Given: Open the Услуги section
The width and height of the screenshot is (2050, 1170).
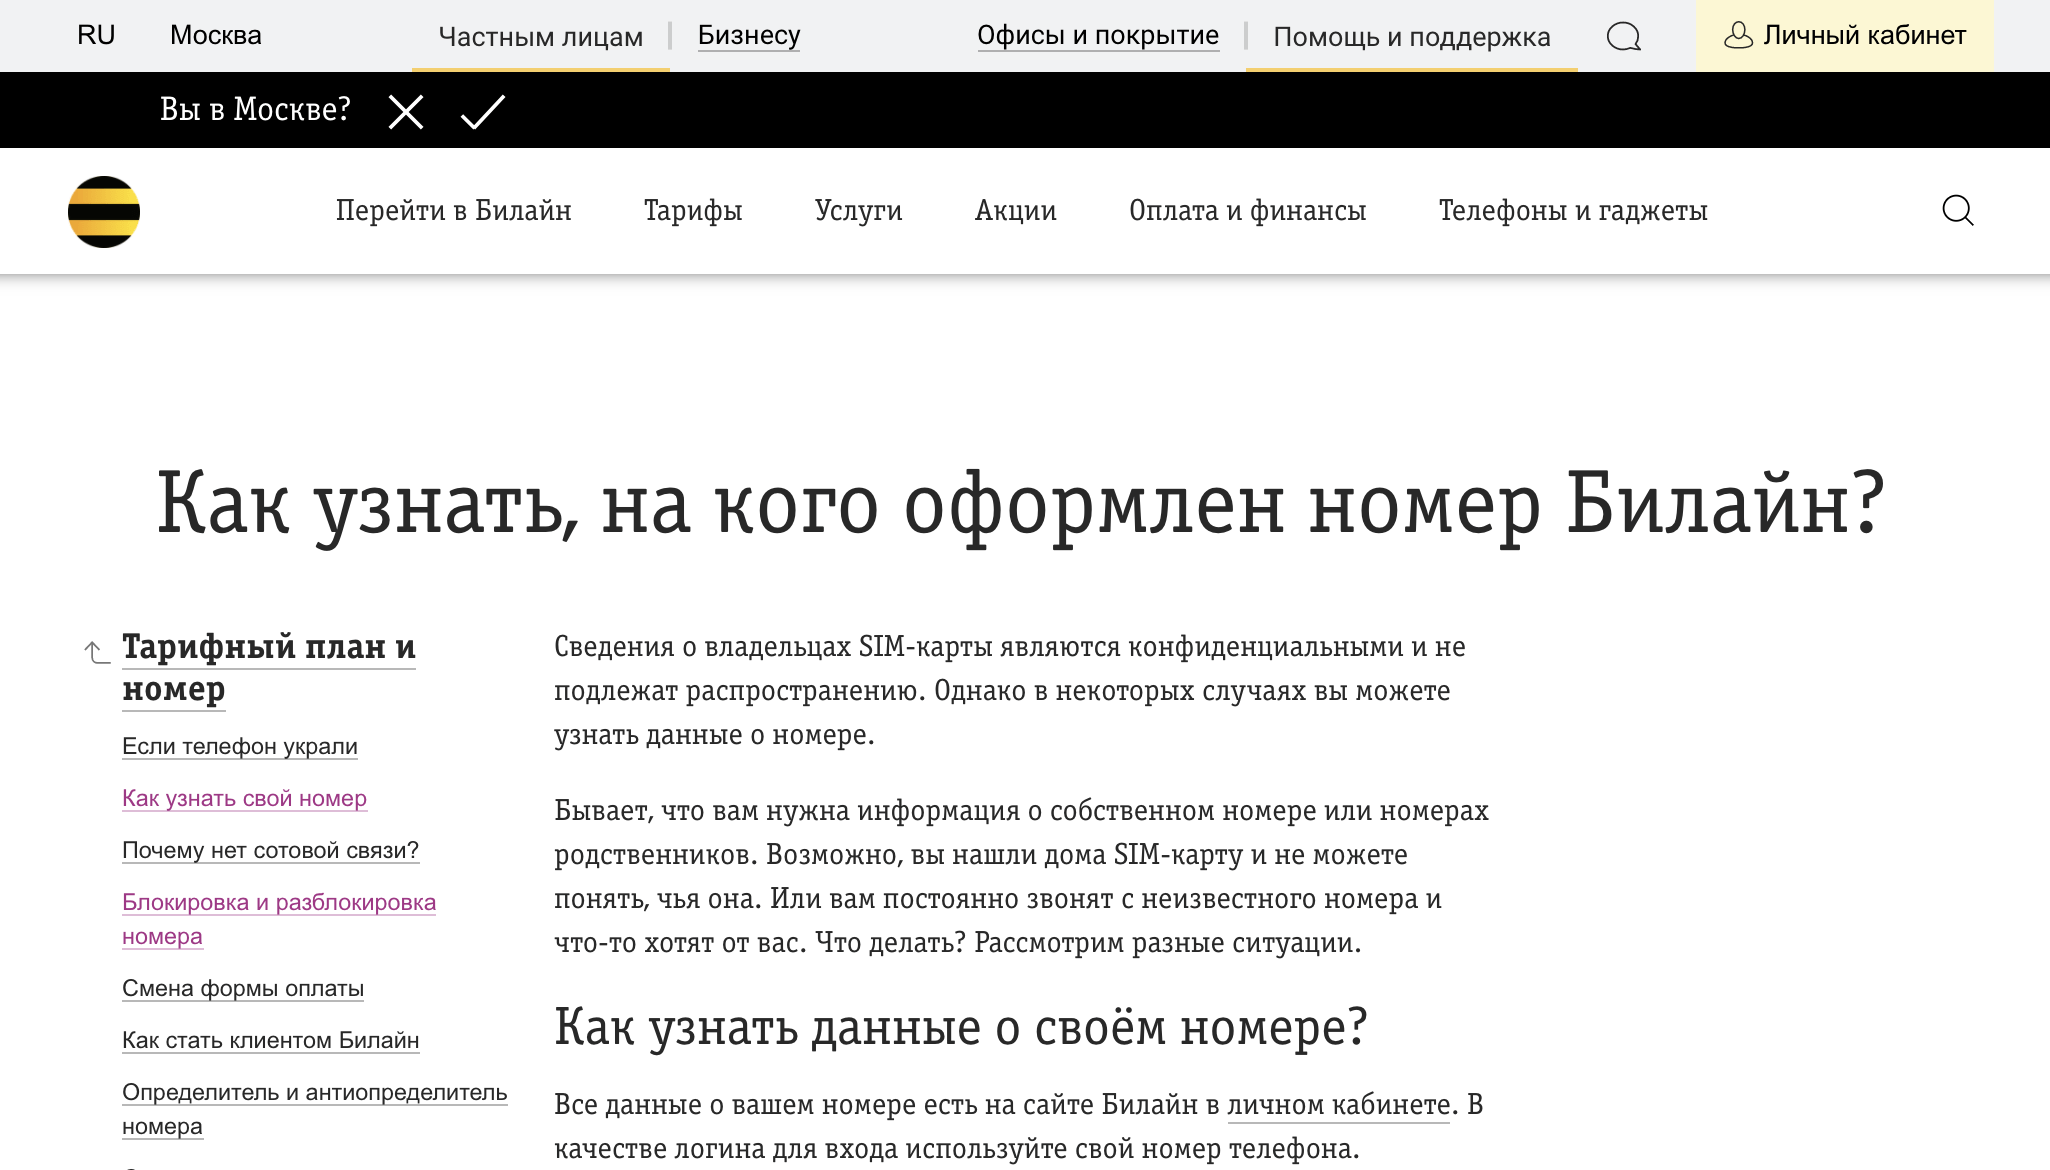Looking at the screenshot, I should [x=858, y=211].
